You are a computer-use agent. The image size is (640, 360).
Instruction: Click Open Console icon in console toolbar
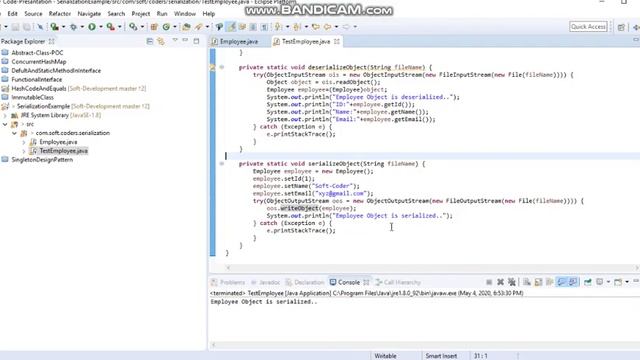618,282
